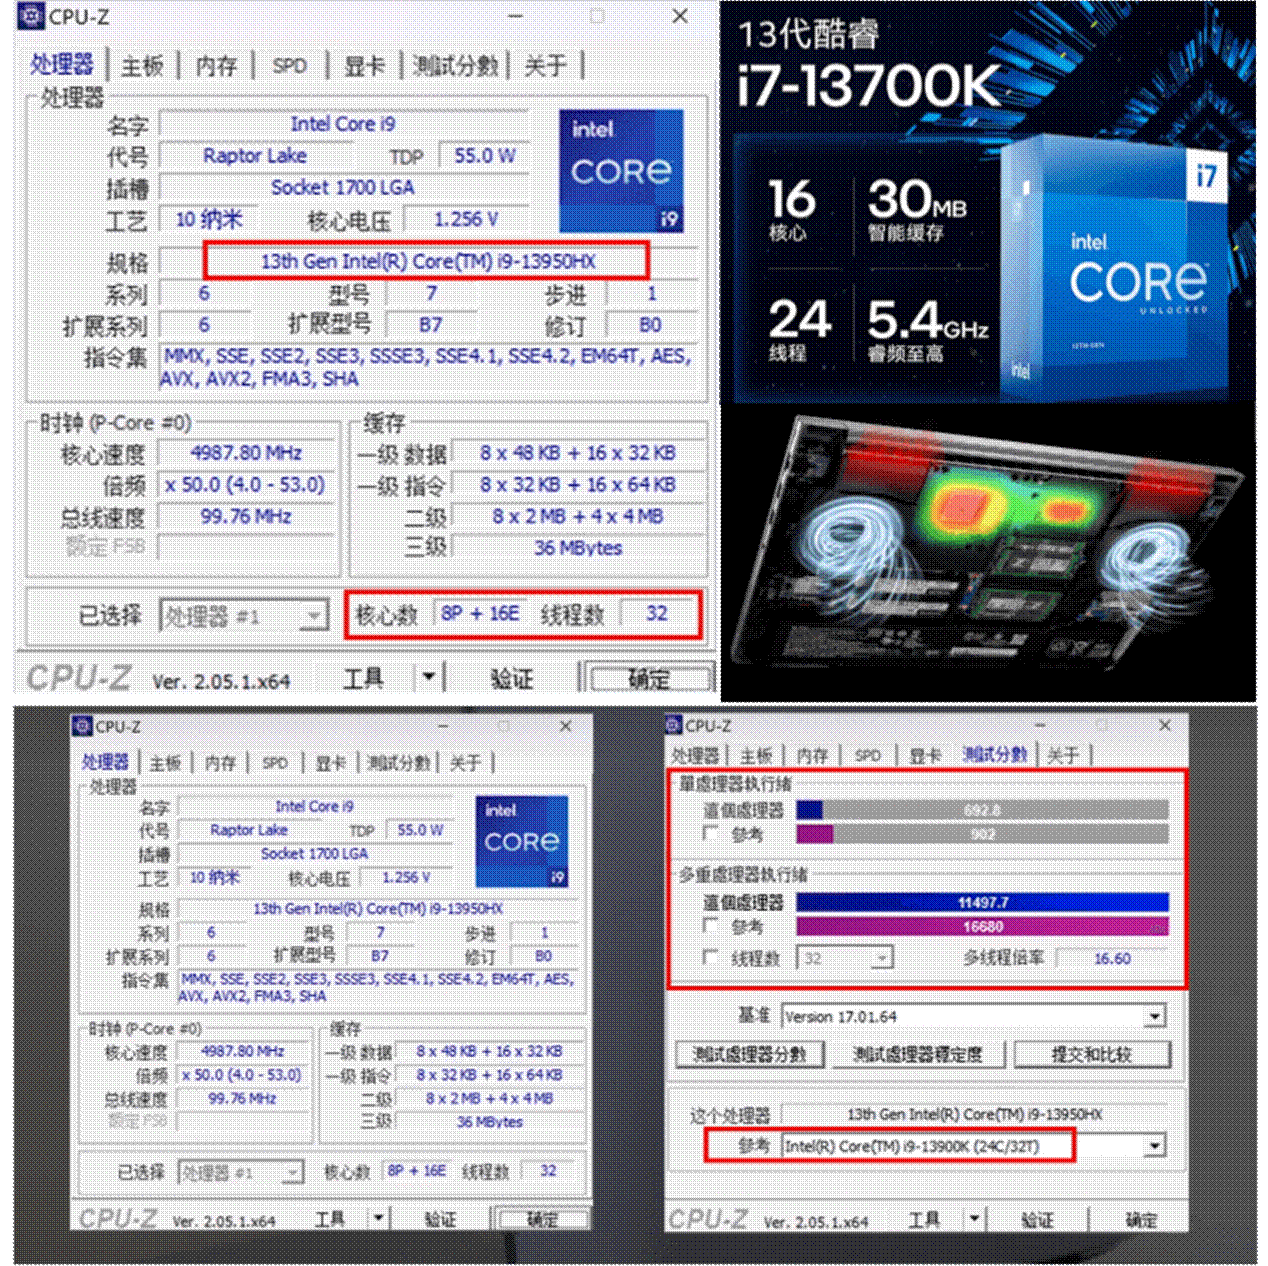The height and width of the screenshot is (1266, 1268).
Task: Click 总线速度 value 99.76 MHz in bottom-left window
Action: pyautogui.click(x=242, y=1098)
